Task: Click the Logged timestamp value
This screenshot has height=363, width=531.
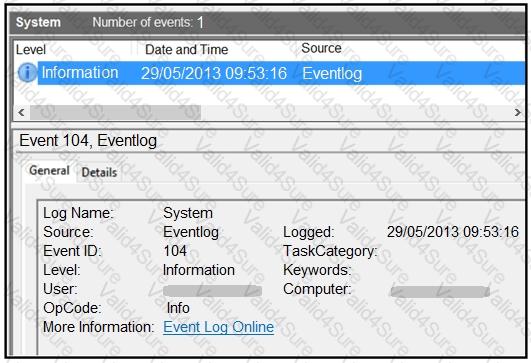Action: pyautogui.click(x=453, y=232)
